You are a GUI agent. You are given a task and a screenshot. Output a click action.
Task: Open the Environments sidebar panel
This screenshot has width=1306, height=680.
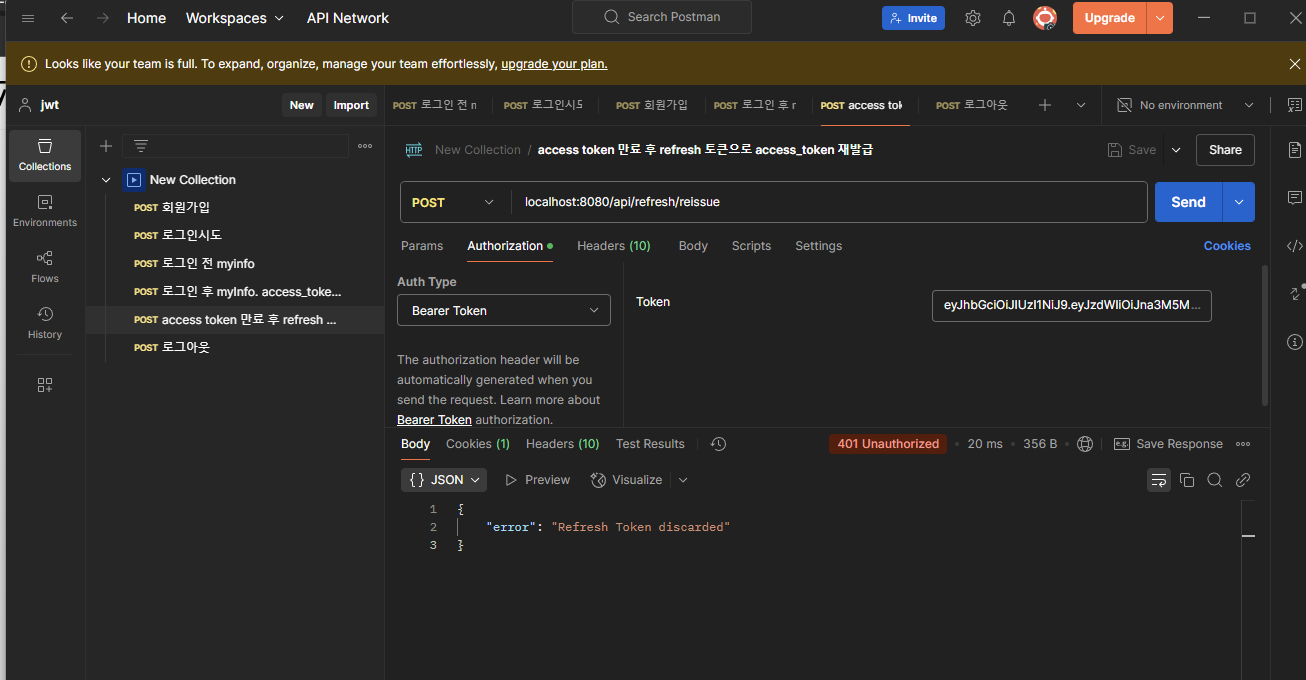[x=45, y=211]
